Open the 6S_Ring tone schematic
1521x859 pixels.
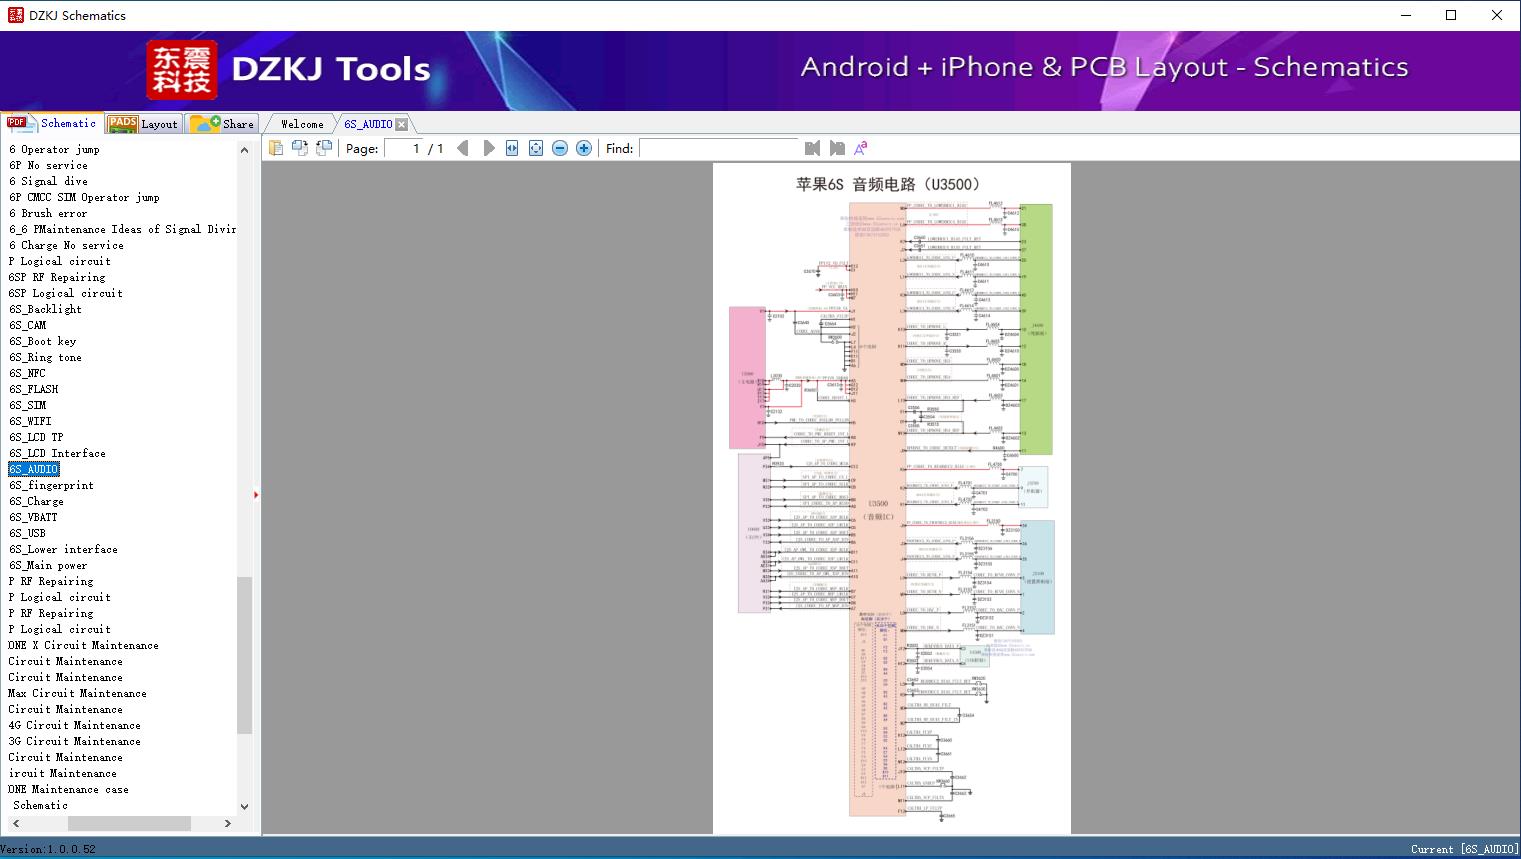[x=45, y=357]
